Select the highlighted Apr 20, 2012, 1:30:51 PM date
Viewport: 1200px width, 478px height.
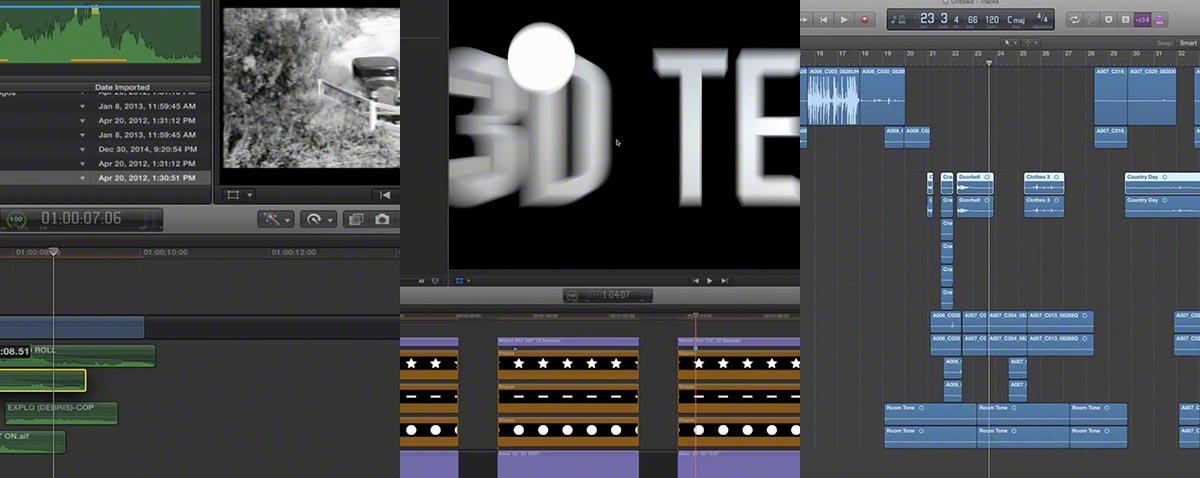(x=146, y=178)
